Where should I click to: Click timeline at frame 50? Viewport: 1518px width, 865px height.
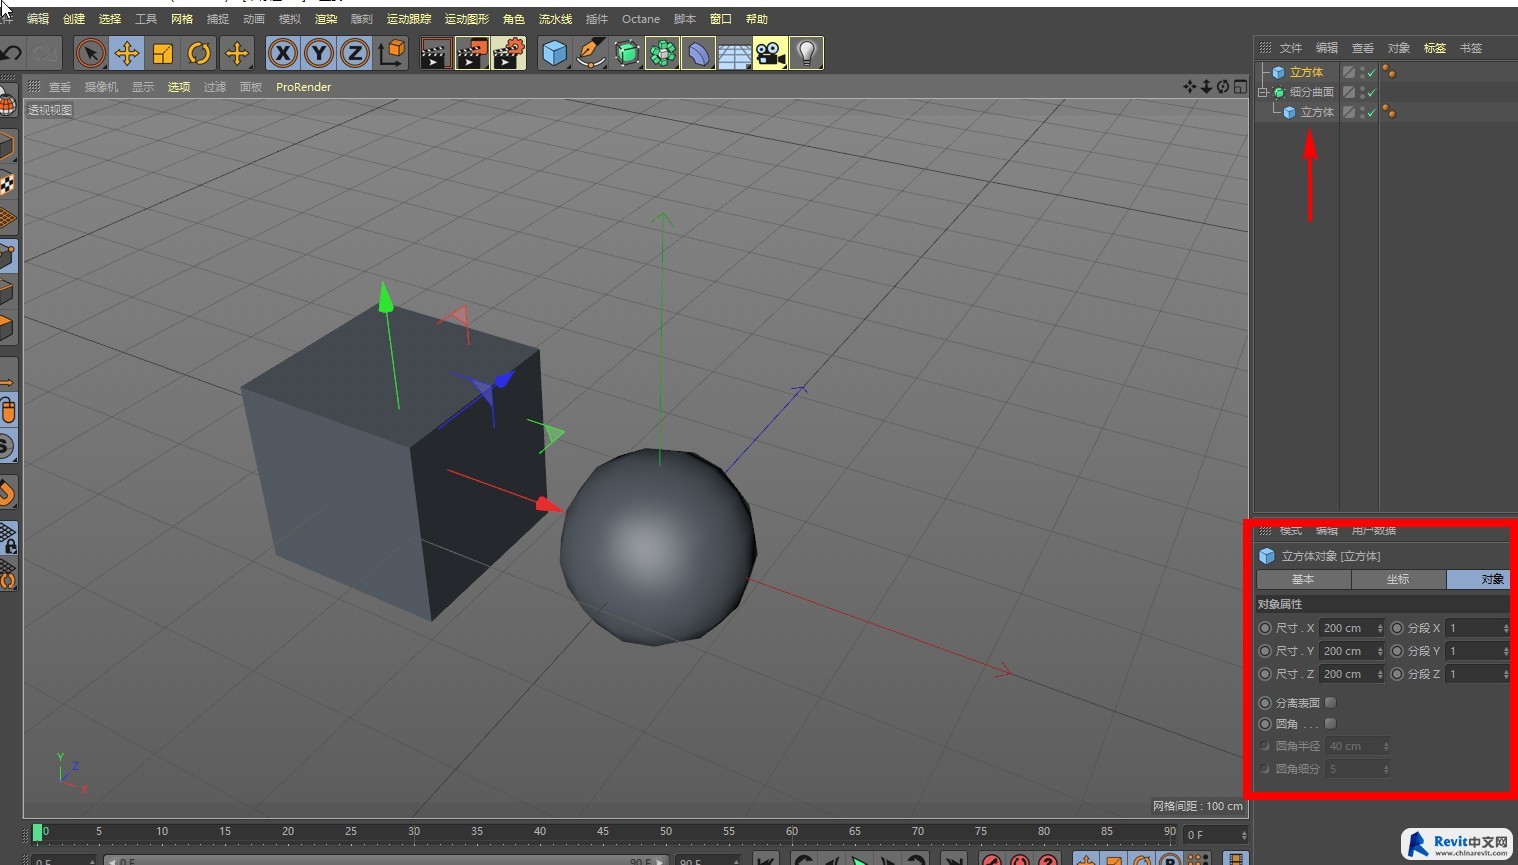coord(666,832)
